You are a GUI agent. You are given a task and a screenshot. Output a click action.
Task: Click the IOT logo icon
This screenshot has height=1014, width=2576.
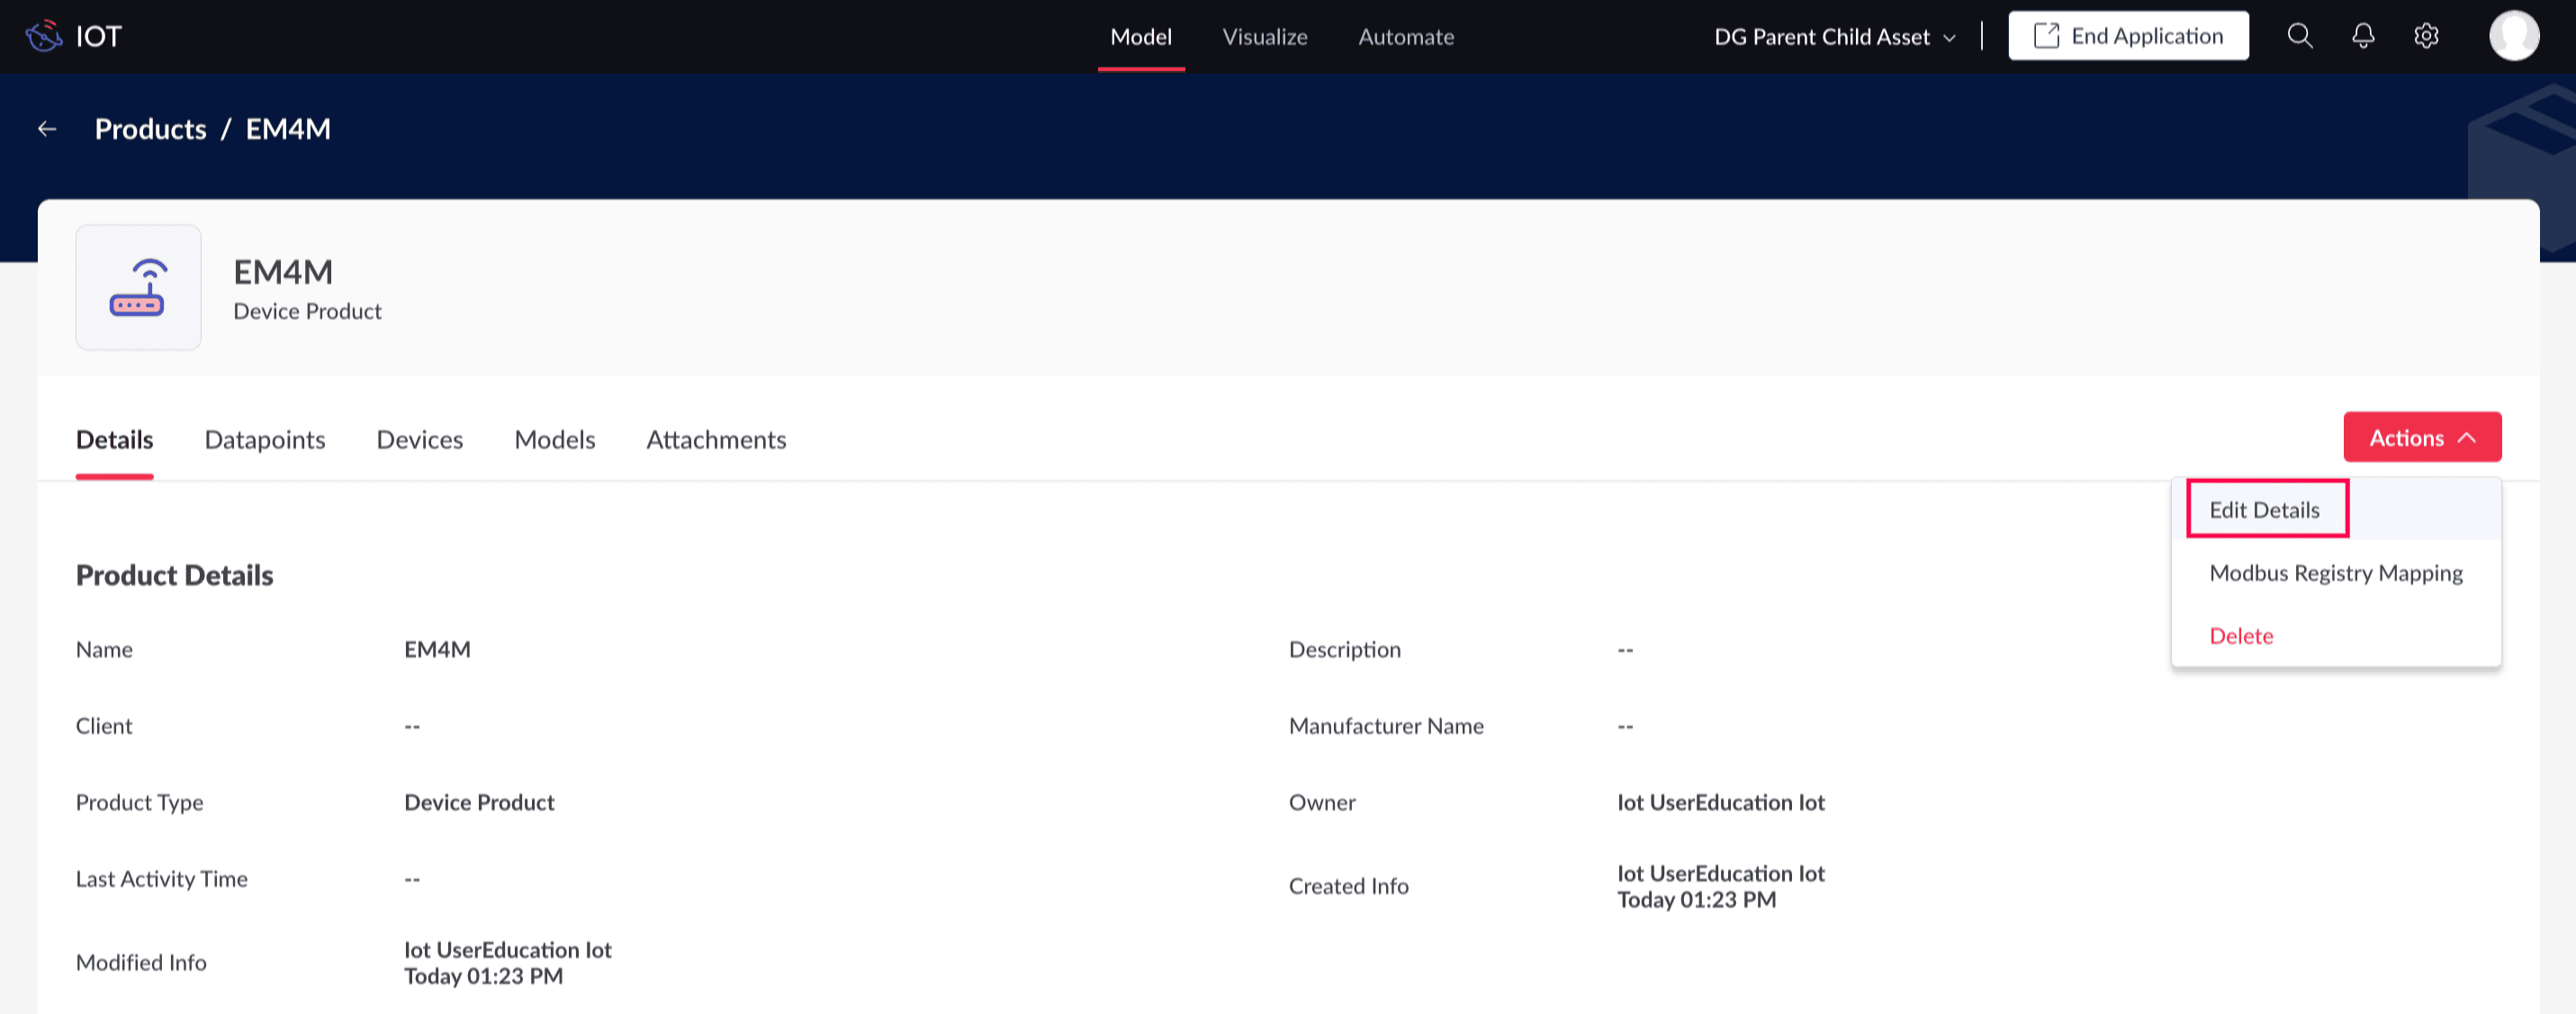[x=44, y=36]
